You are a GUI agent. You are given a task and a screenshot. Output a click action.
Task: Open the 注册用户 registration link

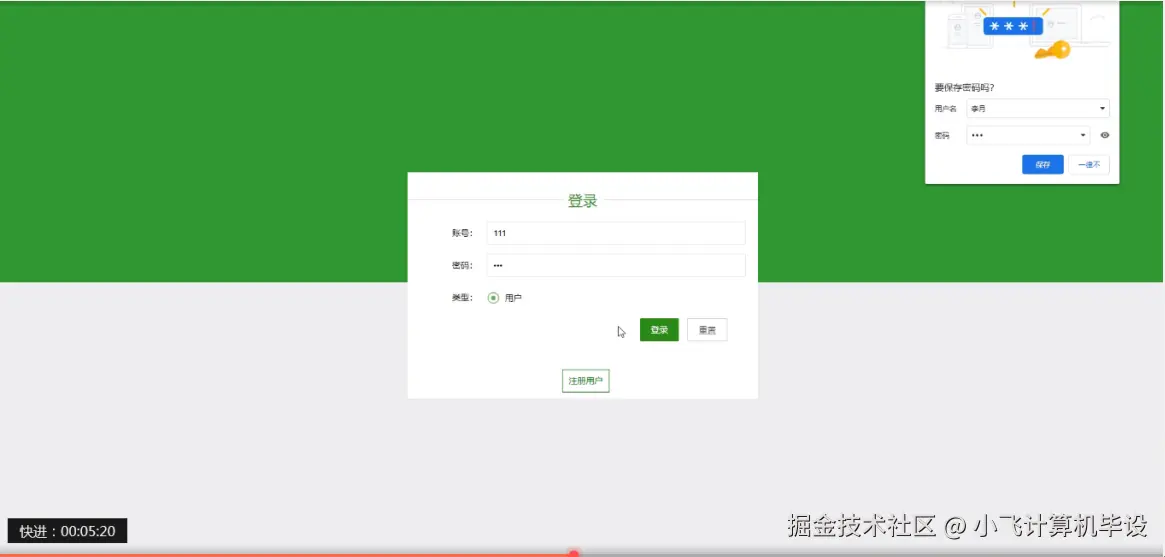pyautogui.click(x=585, y=380)
